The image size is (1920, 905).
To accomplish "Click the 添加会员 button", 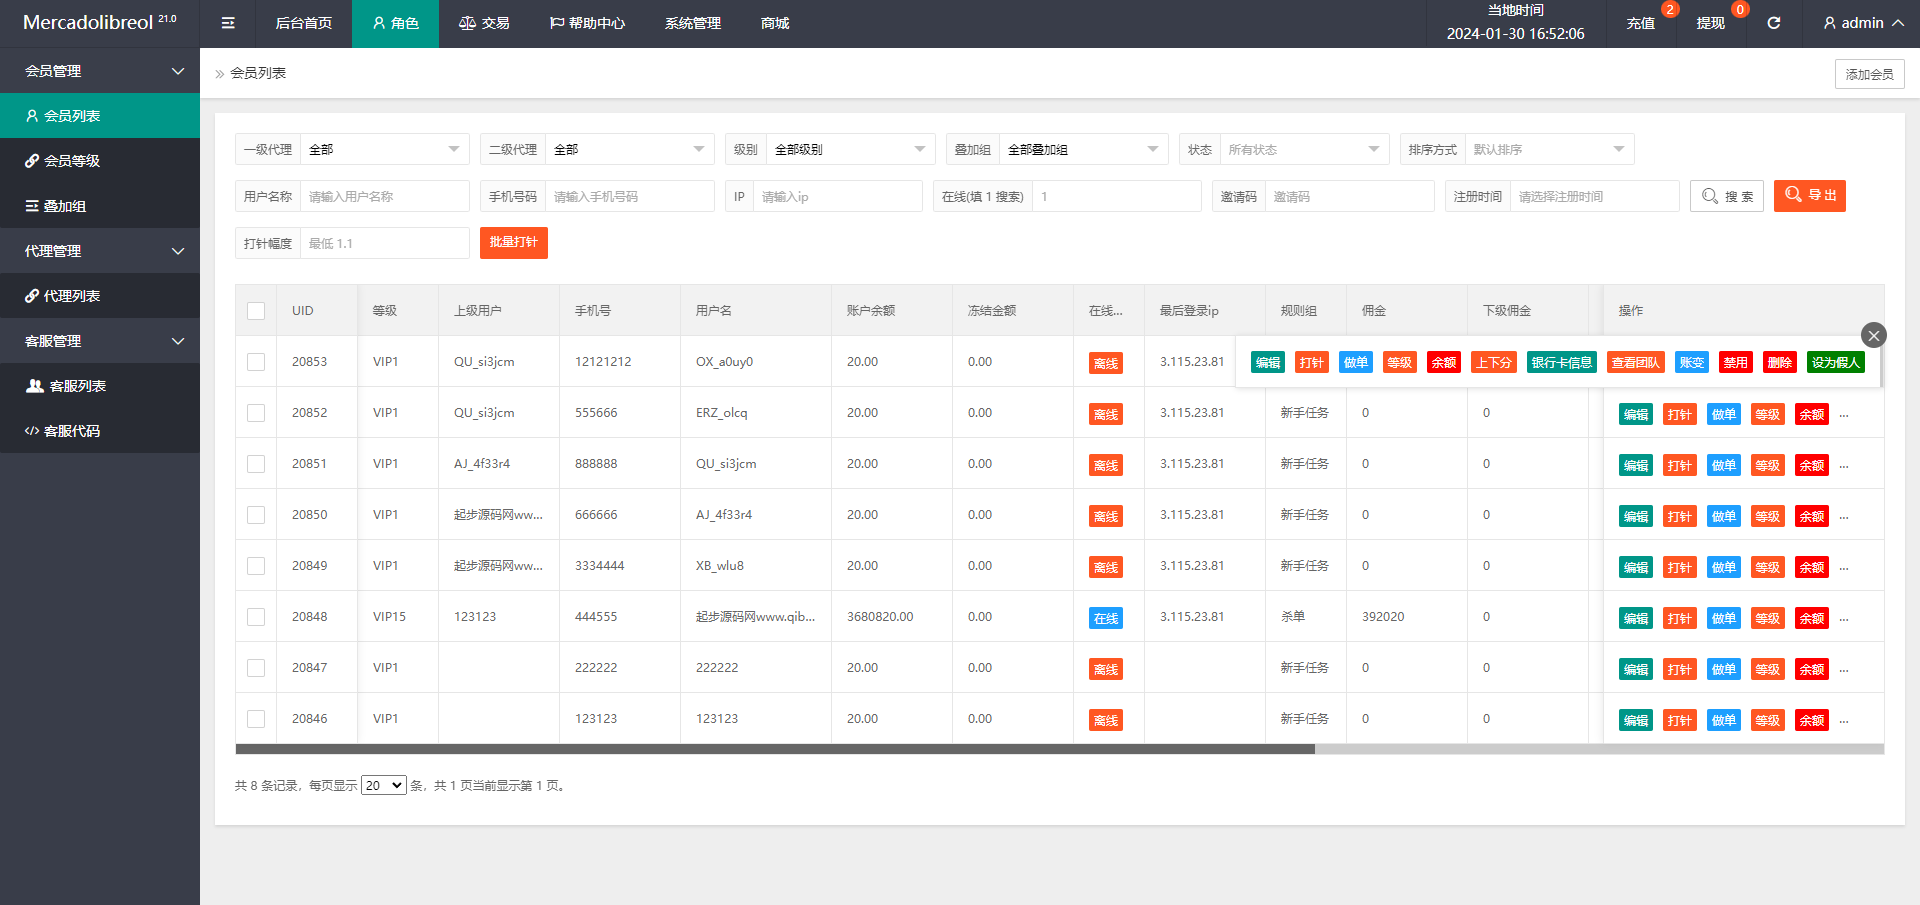I will coord(1869,74).
